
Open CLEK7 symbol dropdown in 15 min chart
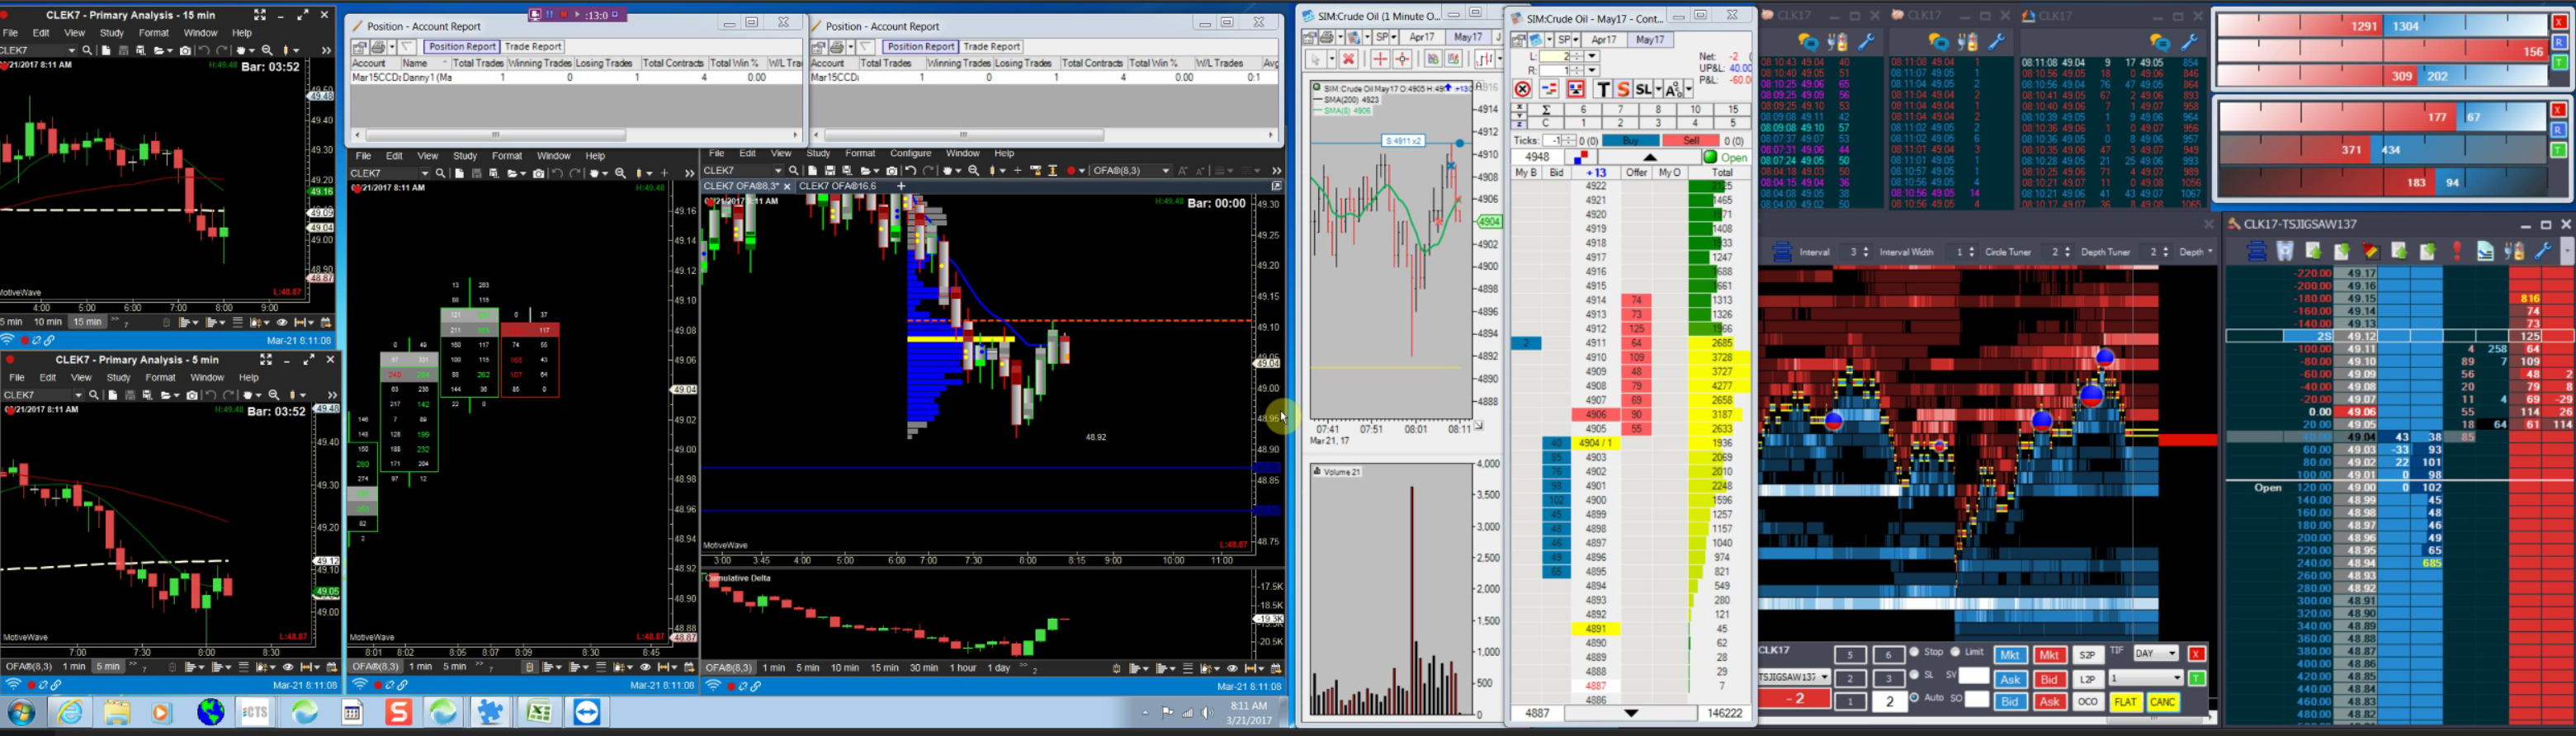coord(70,50)
